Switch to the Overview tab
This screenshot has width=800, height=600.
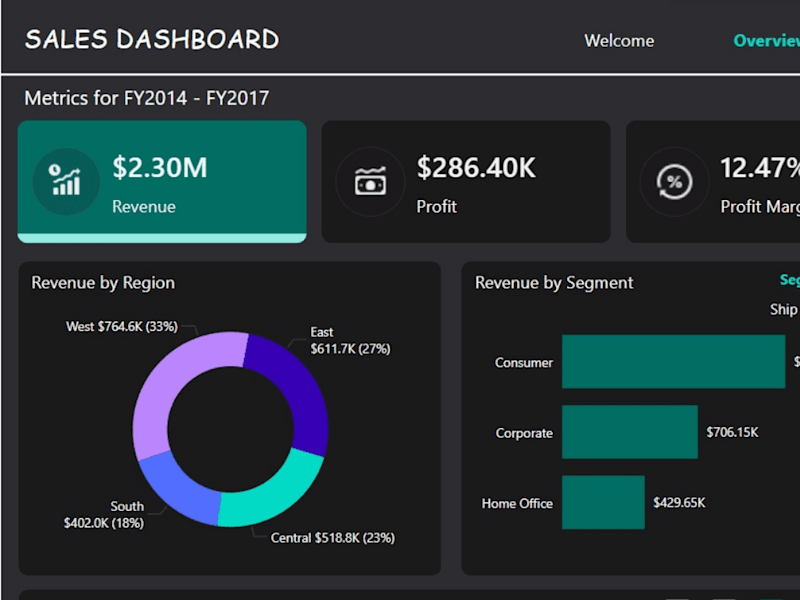click(x=766, y=41)
